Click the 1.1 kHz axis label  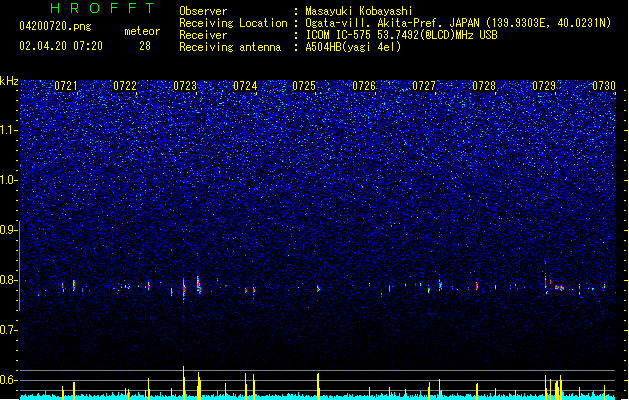8,130
